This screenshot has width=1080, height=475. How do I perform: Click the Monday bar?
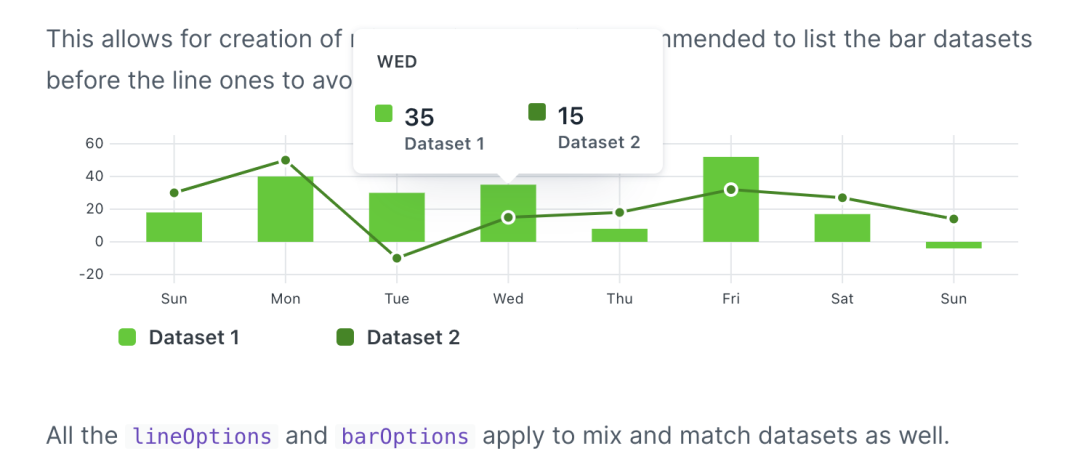coord(285,209)
